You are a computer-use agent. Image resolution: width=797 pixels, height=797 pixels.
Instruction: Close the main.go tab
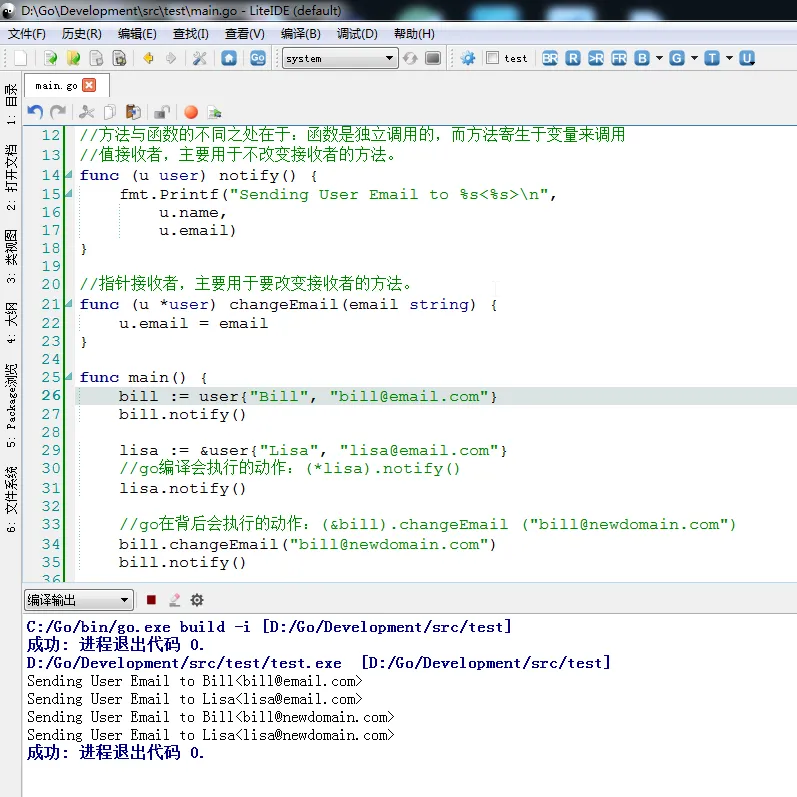(89, 86)
